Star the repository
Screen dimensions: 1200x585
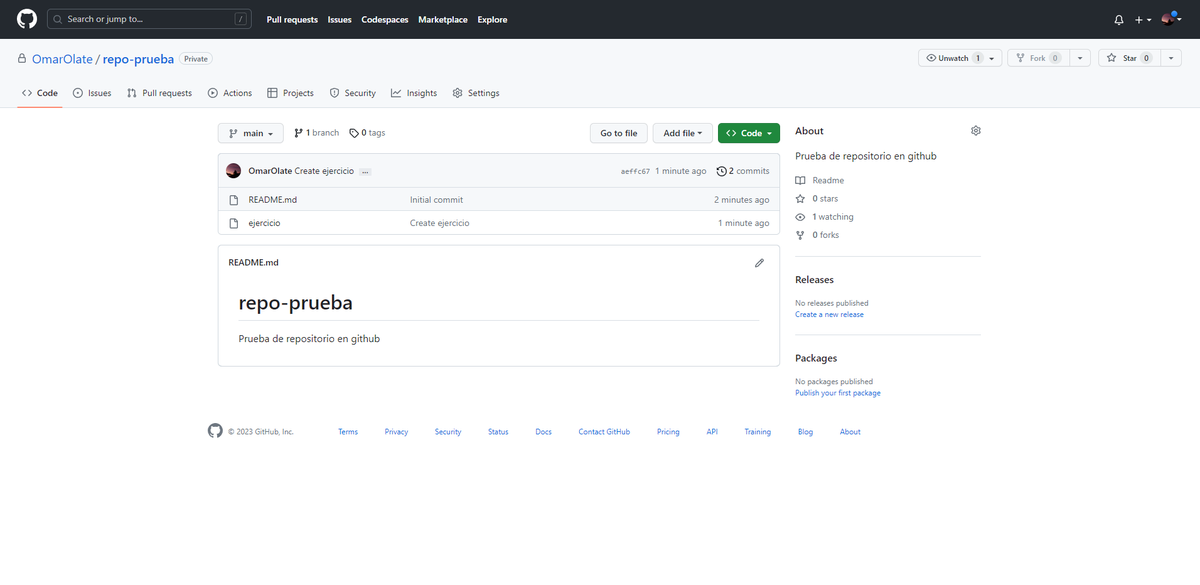1129,58
